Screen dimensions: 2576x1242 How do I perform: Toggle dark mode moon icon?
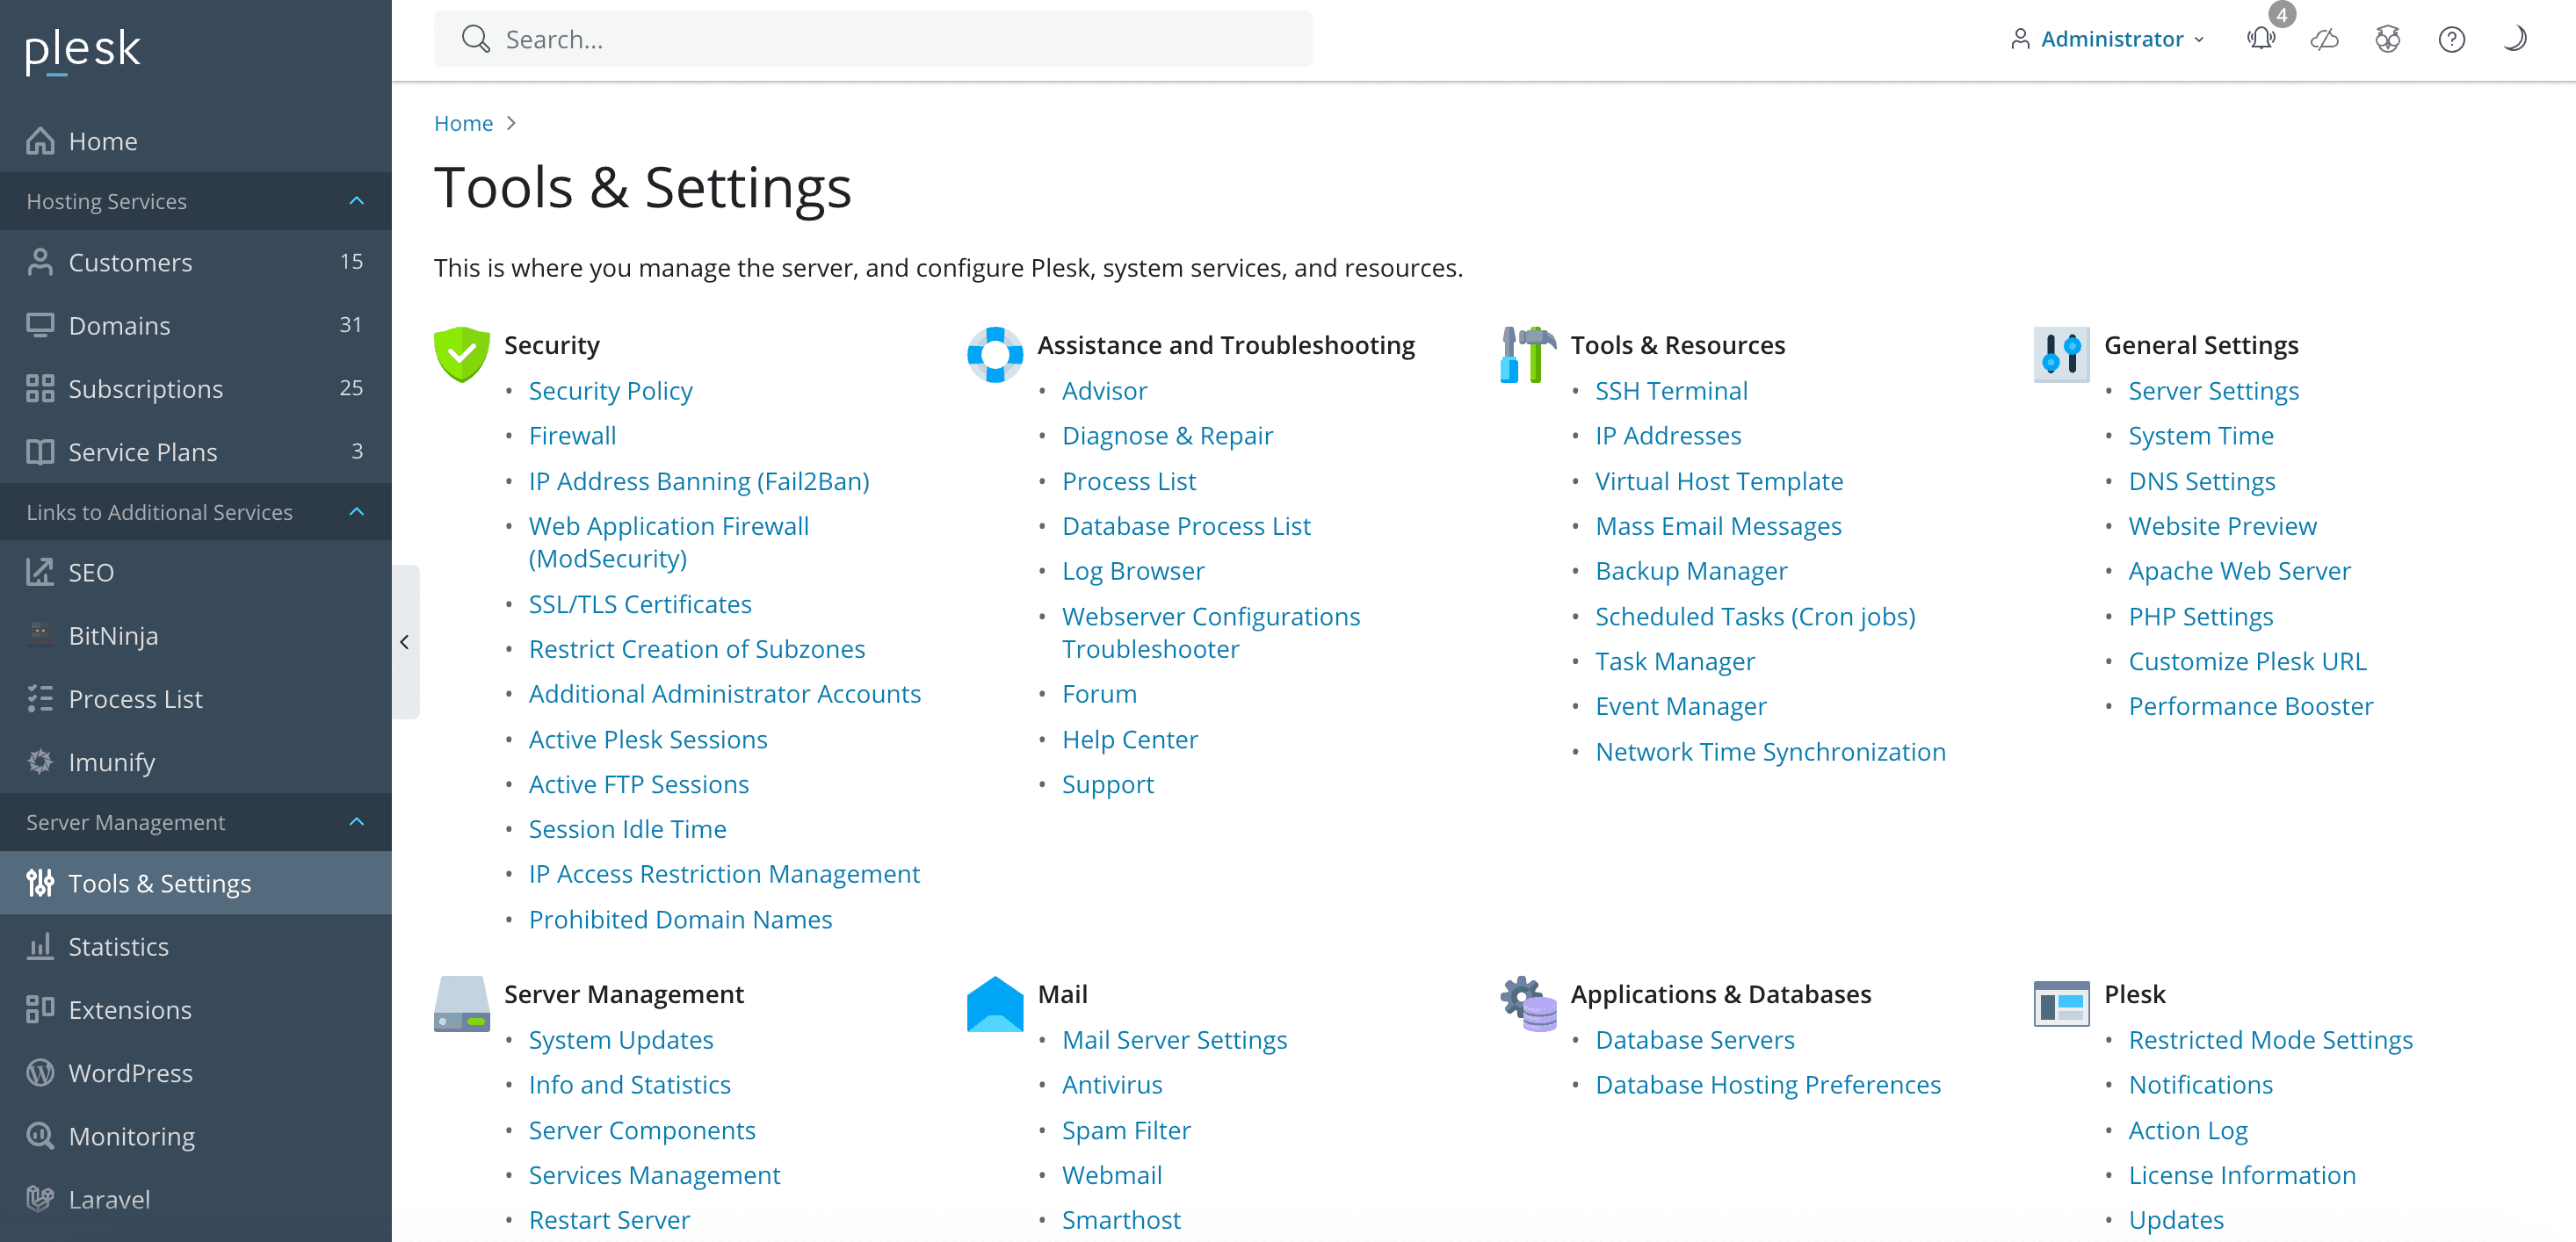pos(2514,39)
